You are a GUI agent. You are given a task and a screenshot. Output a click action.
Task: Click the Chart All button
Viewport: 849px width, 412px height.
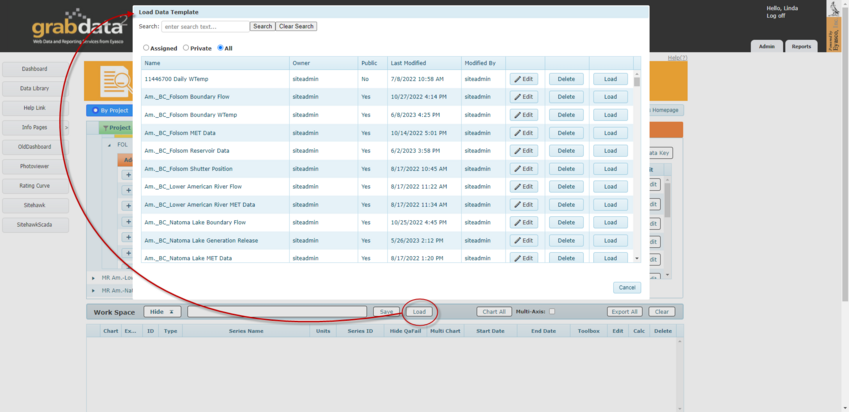(x=494, y=312)
